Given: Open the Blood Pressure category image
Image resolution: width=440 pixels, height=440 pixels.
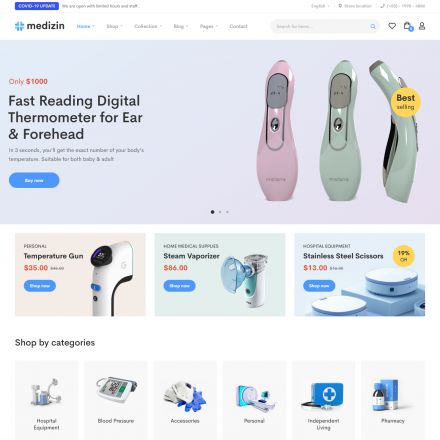Looking at the screenshot, I should tap(116, 390).
